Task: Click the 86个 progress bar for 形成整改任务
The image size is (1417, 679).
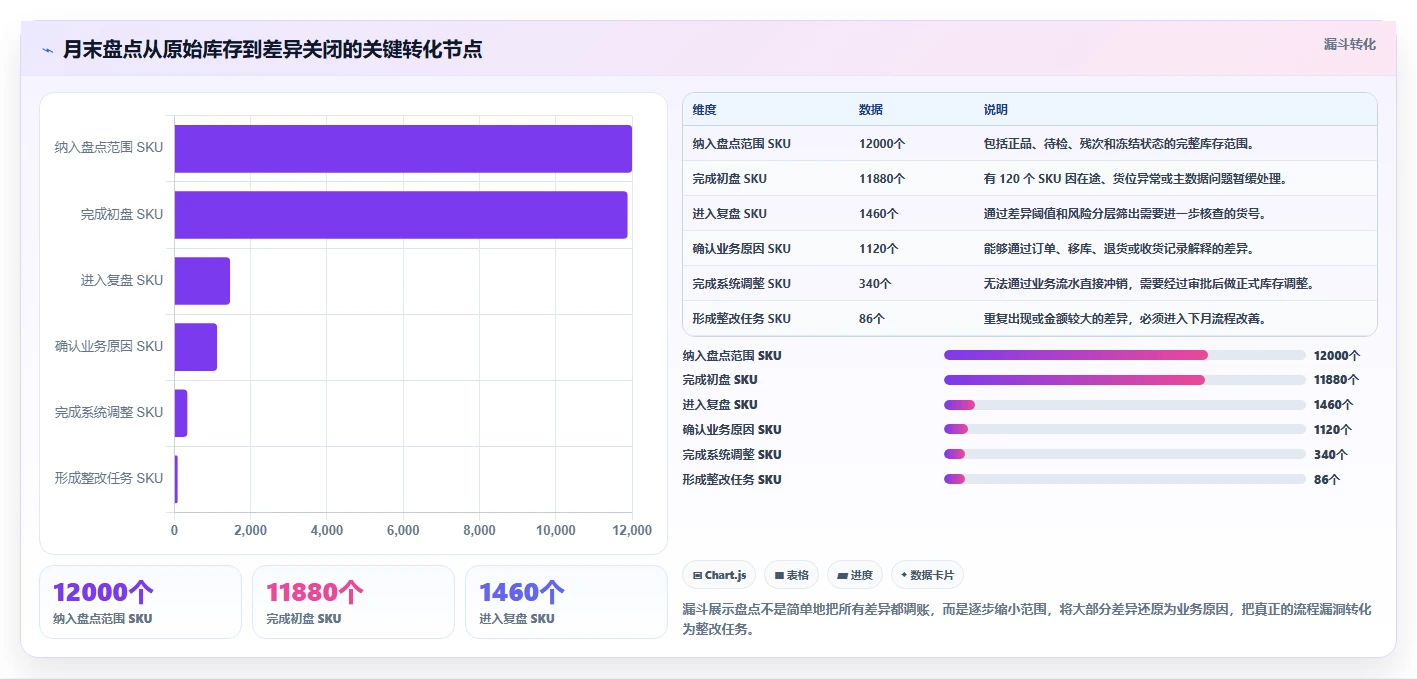Action: [1125, 480]
